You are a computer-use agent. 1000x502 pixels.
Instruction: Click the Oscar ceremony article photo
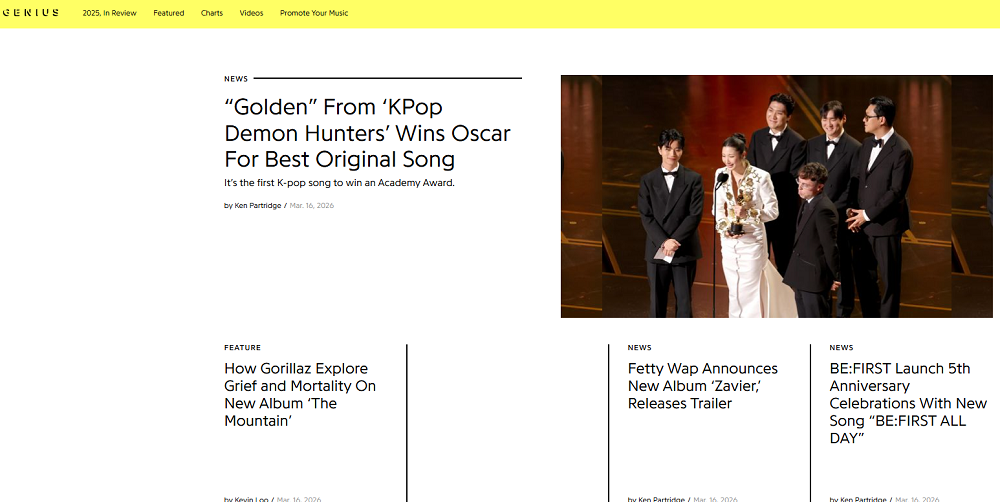point(776,196)
